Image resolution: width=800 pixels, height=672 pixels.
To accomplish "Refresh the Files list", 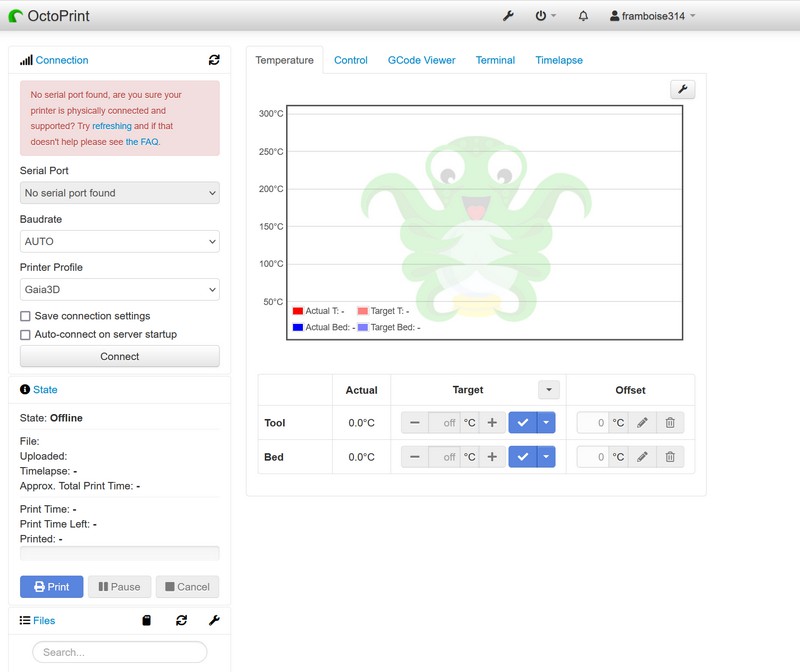I will click(181, 620).
